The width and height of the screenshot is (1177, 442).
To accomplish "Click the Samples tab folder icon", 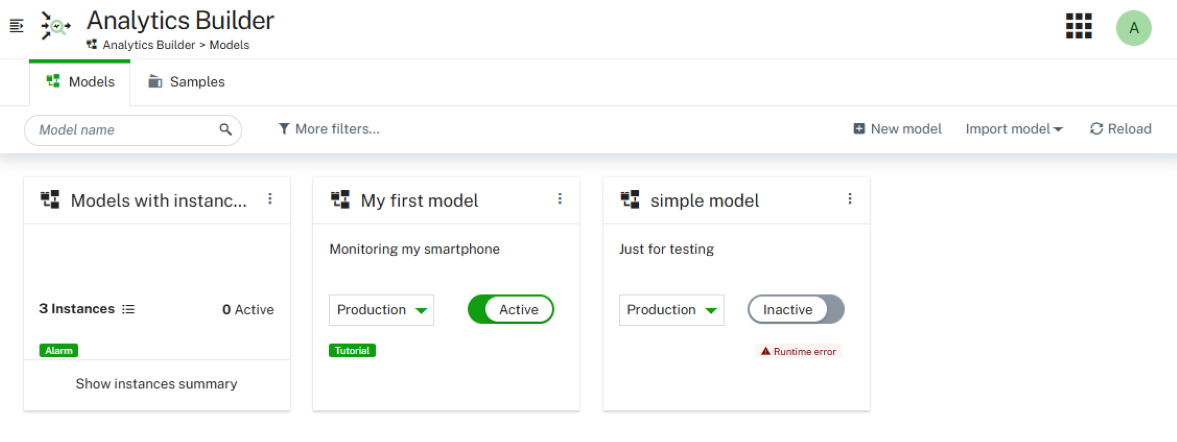I will pos(155,82).
